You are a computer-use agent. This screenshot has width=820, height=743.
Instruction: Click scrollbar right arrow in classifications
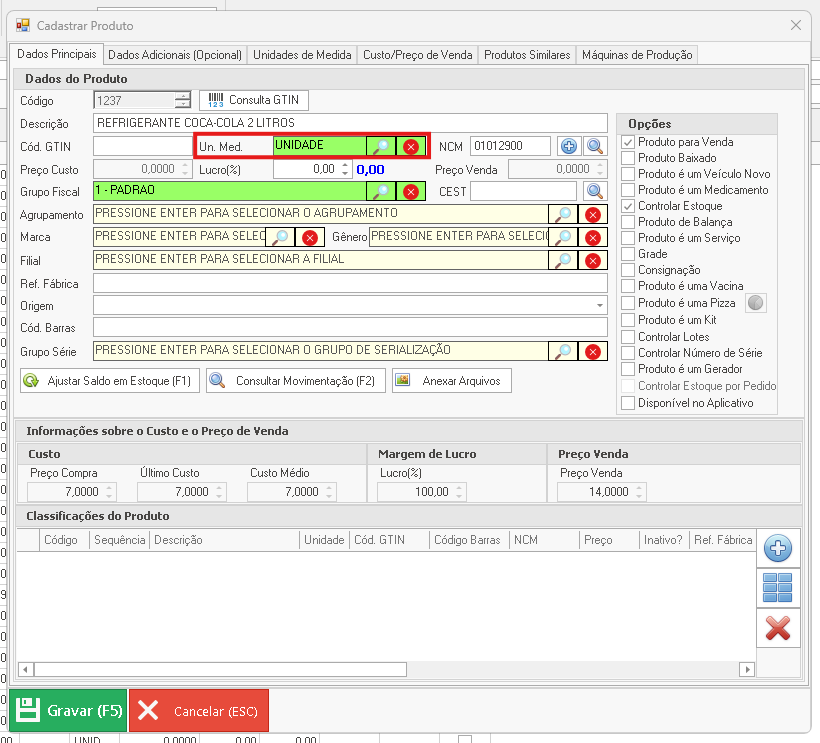point(747,669)
